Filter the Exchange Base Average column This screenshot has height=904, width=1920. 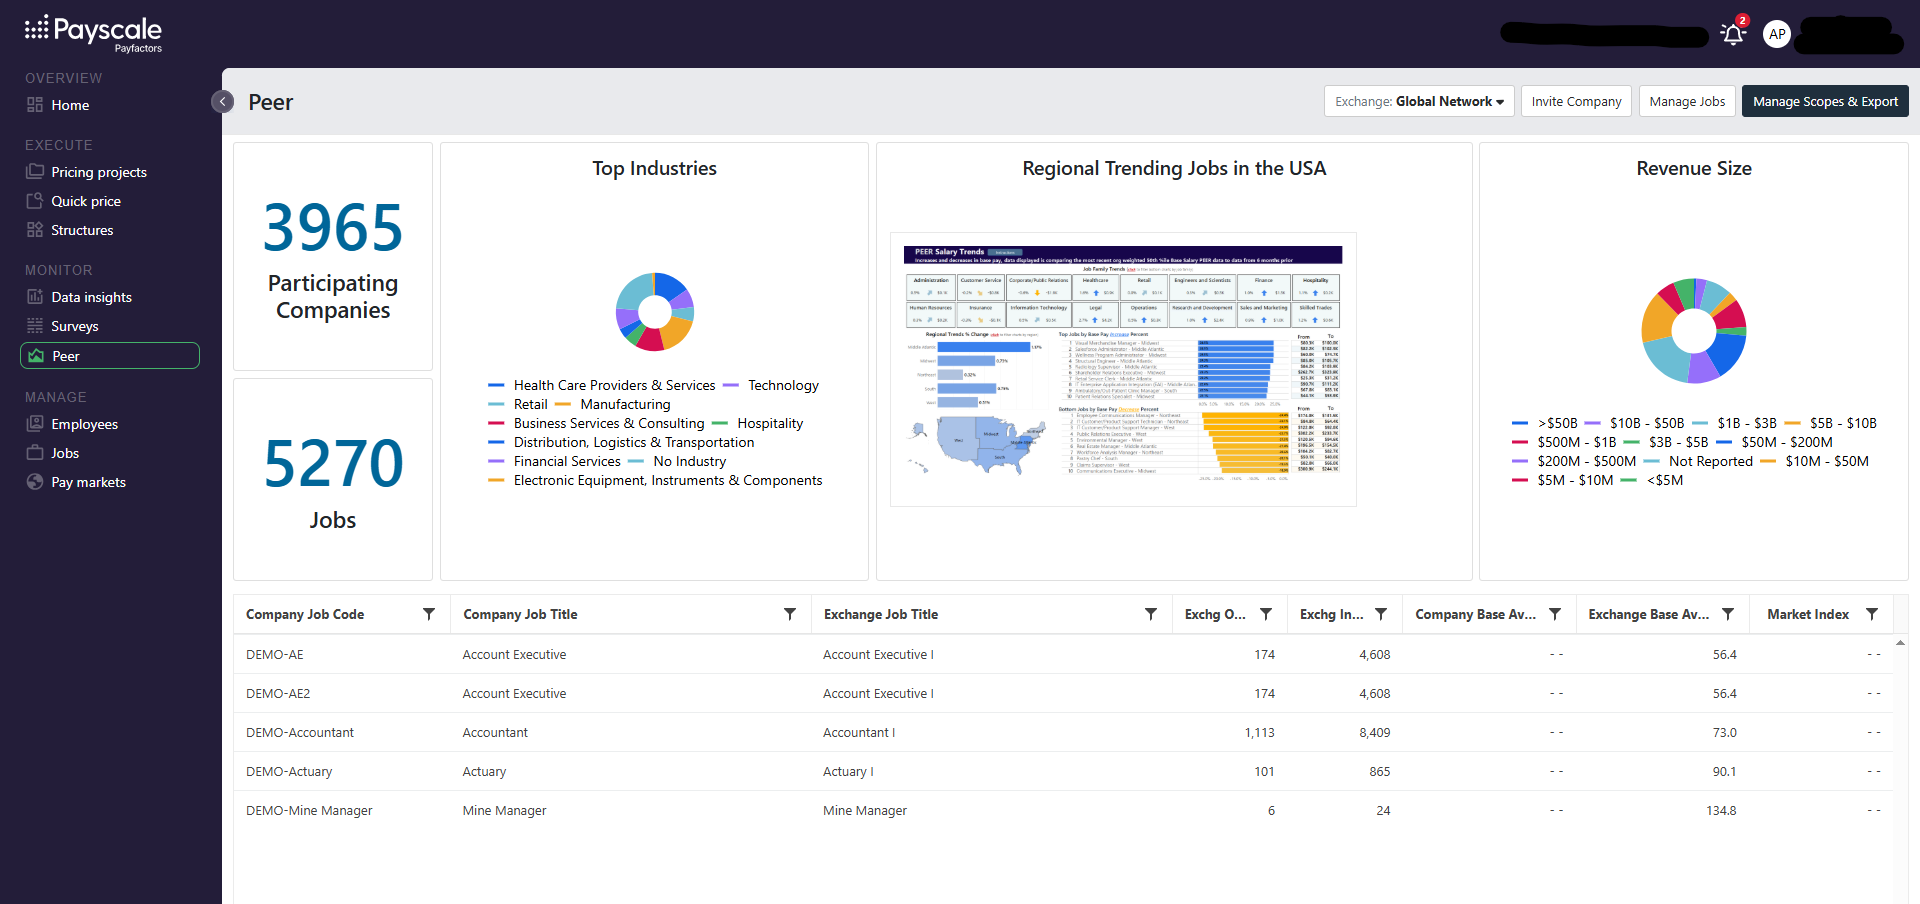pos(1728,614)
